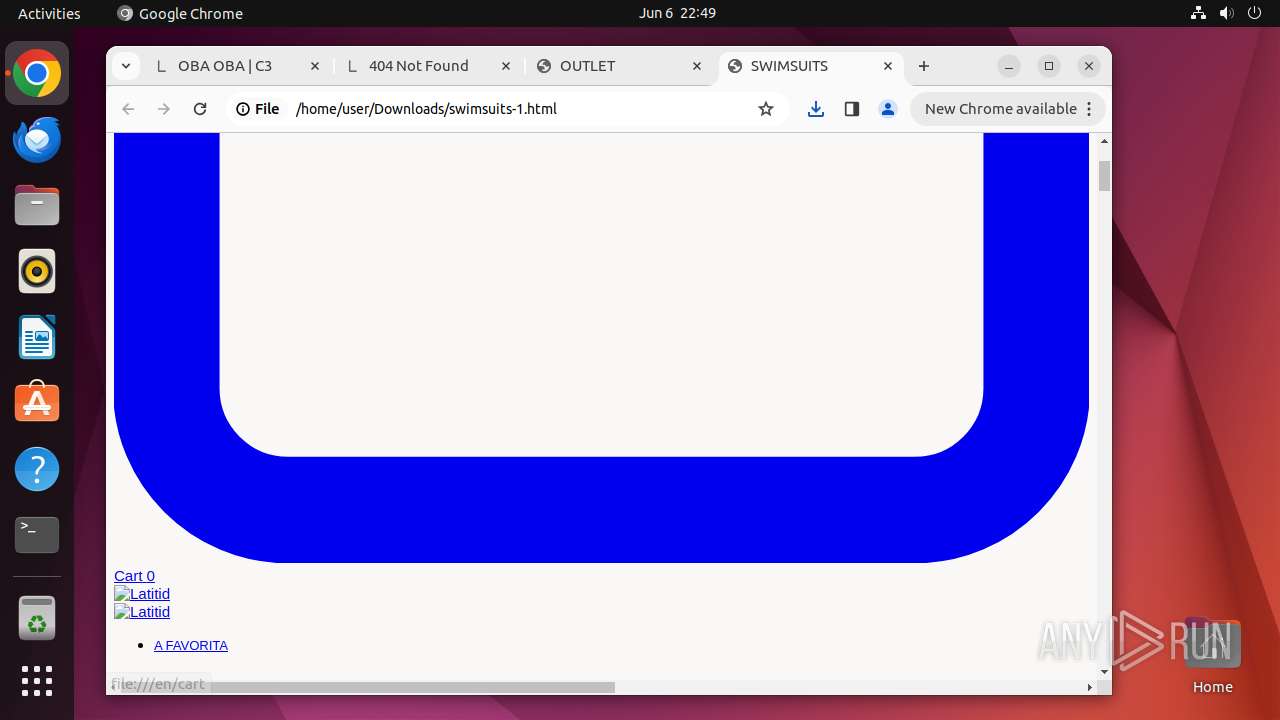1280x720 pixels.
Task: Launch Thunderbird Mail from the dock
Action: [x=37, y=139]
